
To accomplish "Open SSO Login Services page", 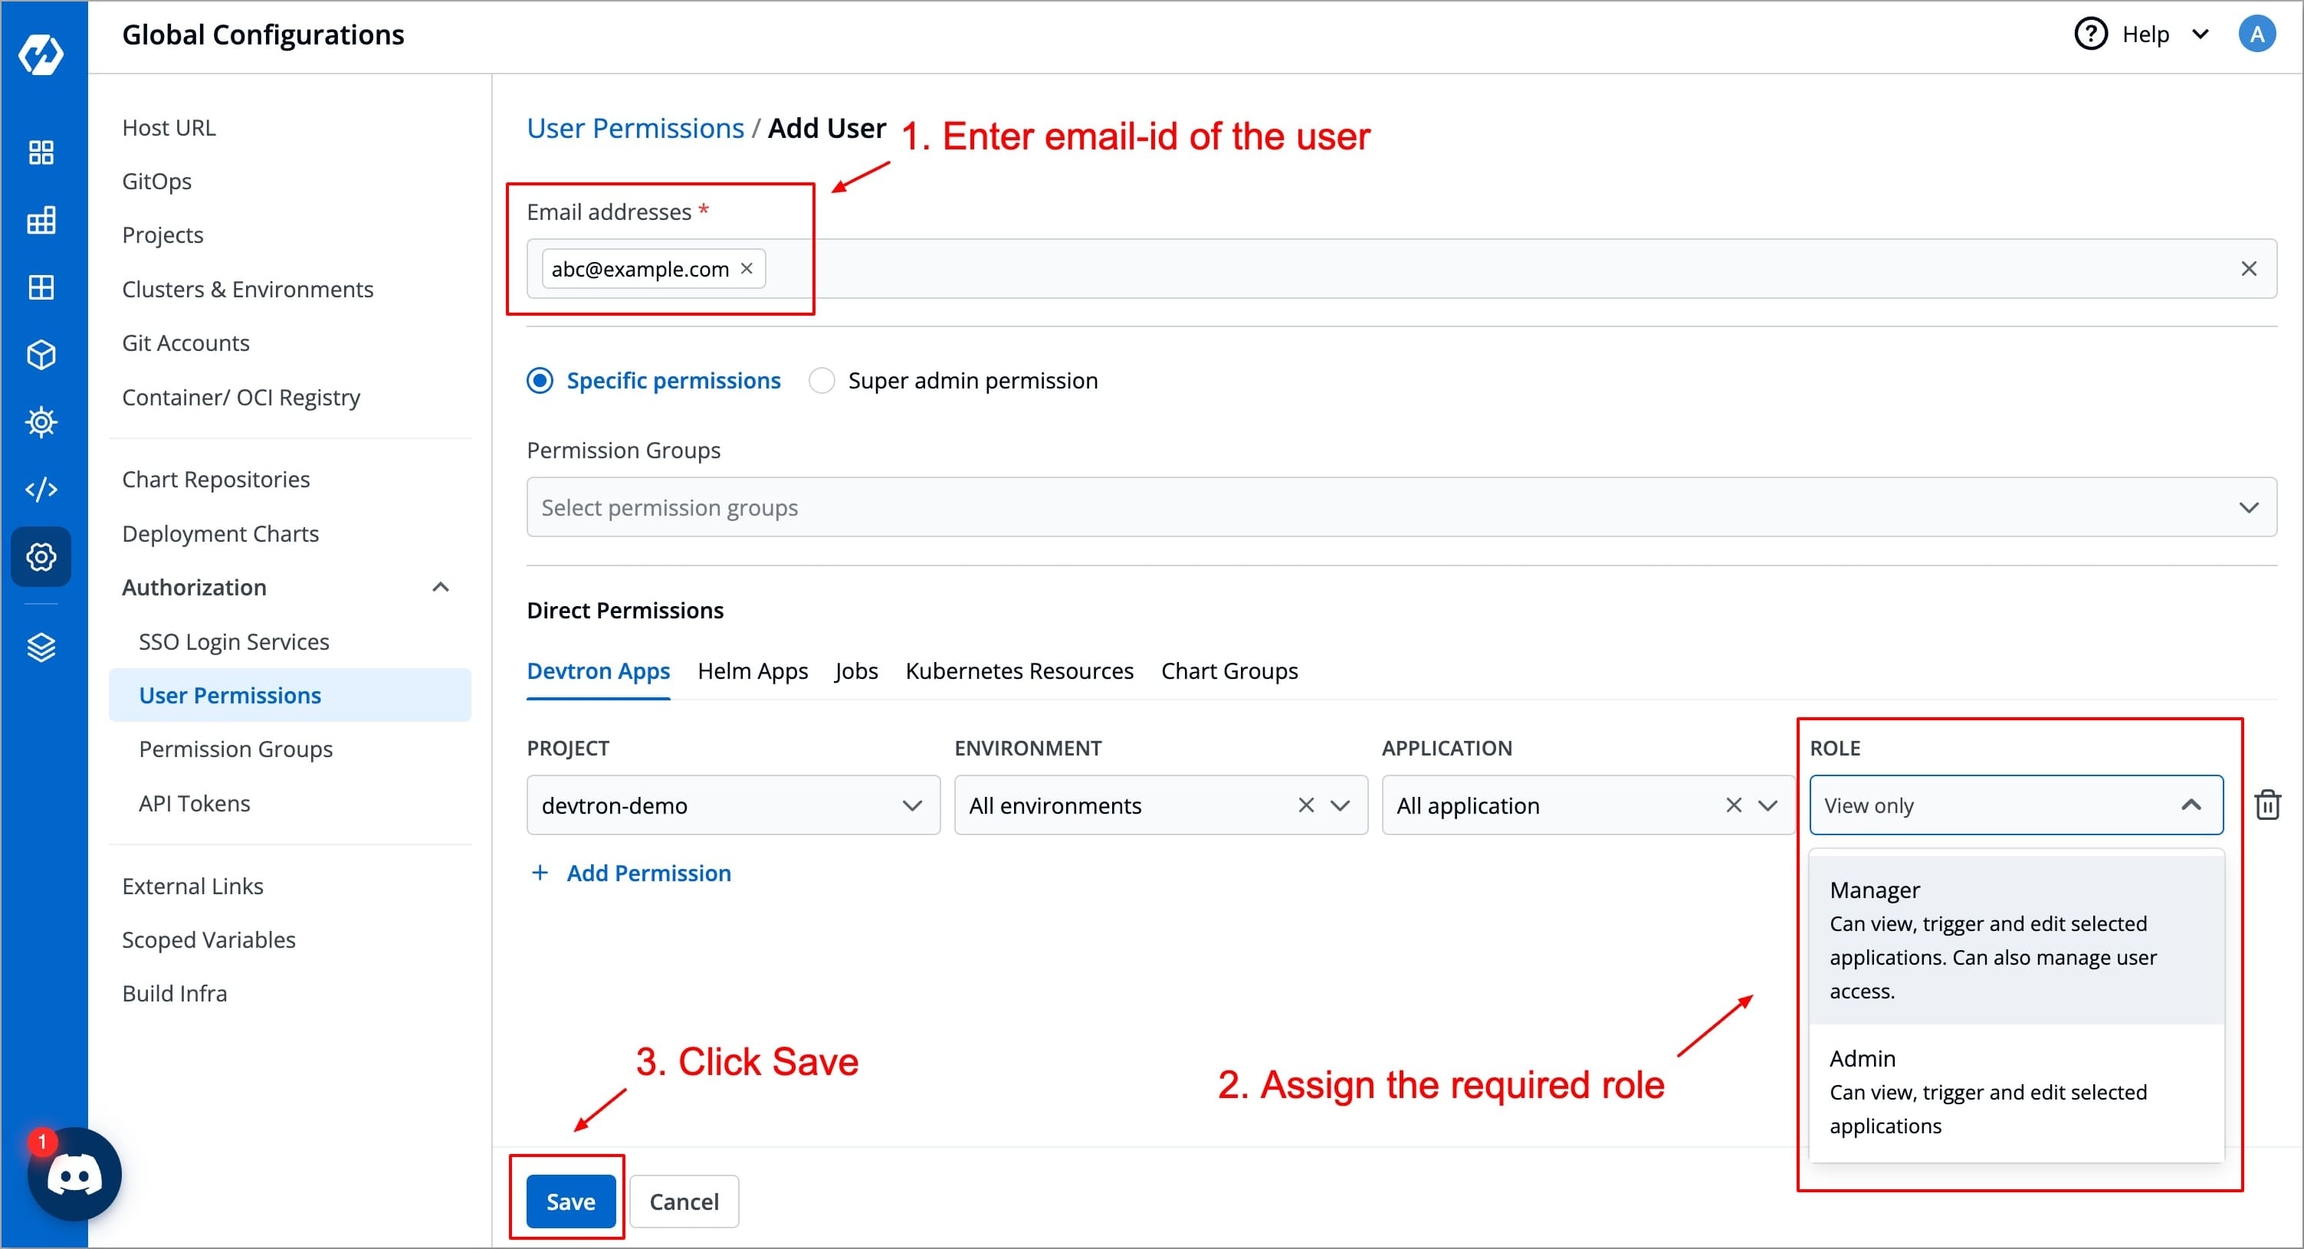I will (234, 641).
